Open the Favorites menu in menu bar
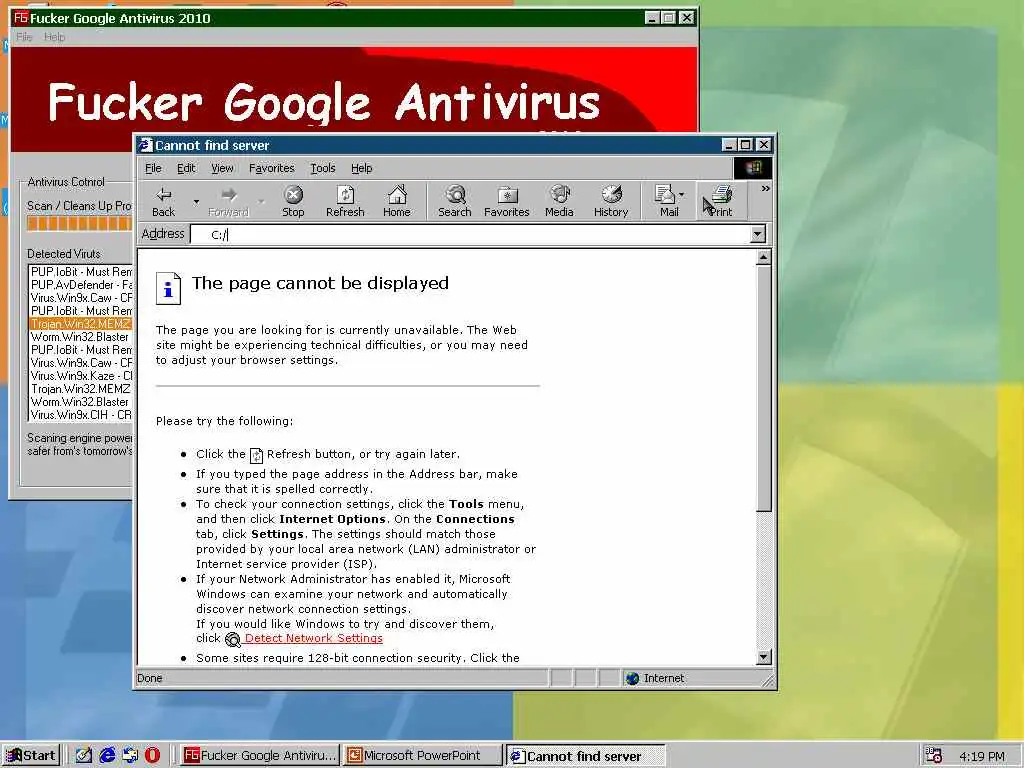1024x768 pixels. (x=272, y=168)
